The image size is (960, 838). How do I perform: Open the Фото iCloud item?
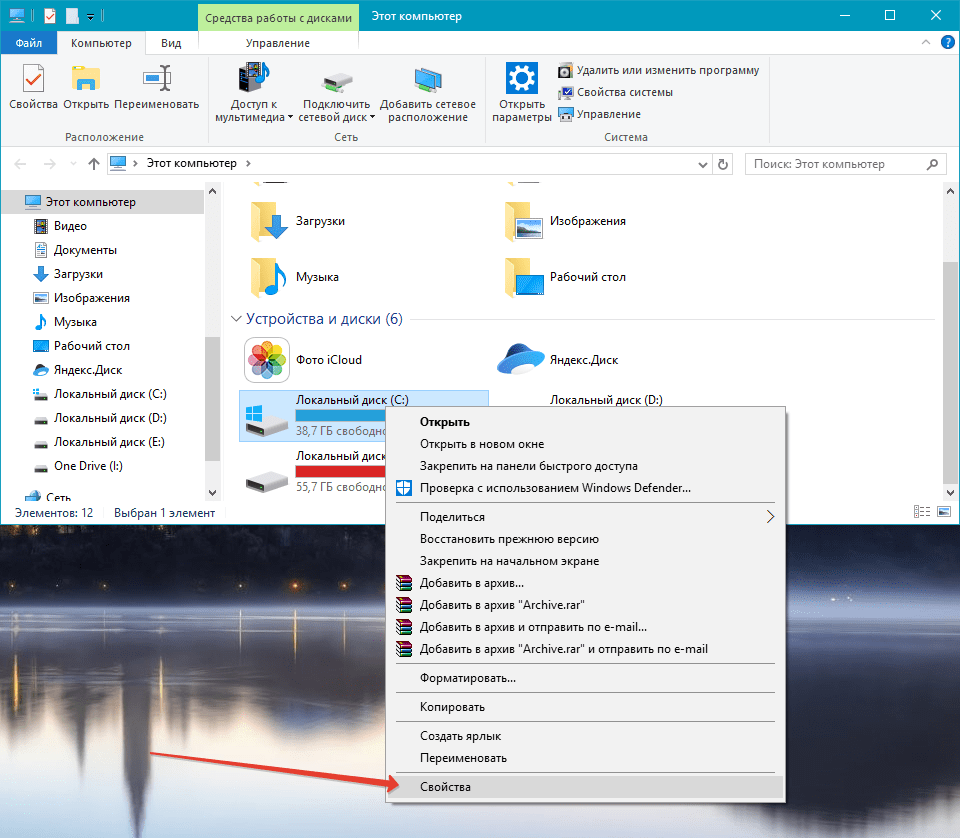click(x=266, y=360)
